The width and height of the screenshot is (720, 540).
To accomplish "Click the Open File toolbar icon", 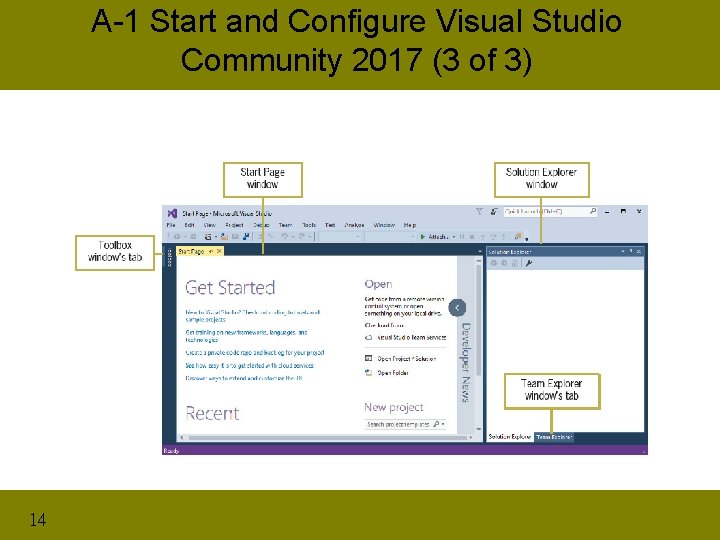I will [224, 236].
